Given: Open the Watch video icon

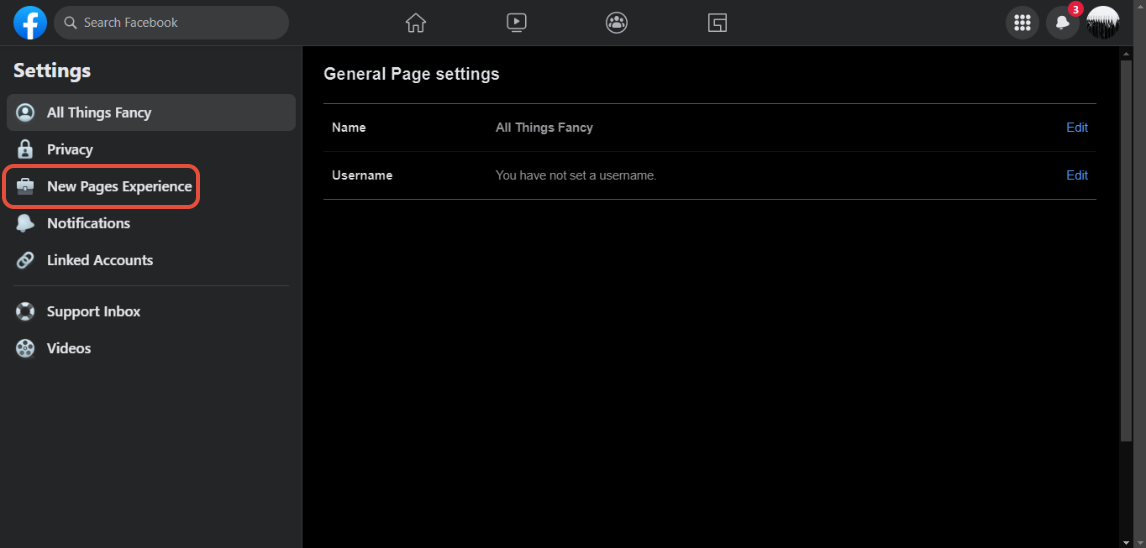Looking at the screenshot, I should click(516, 23).
